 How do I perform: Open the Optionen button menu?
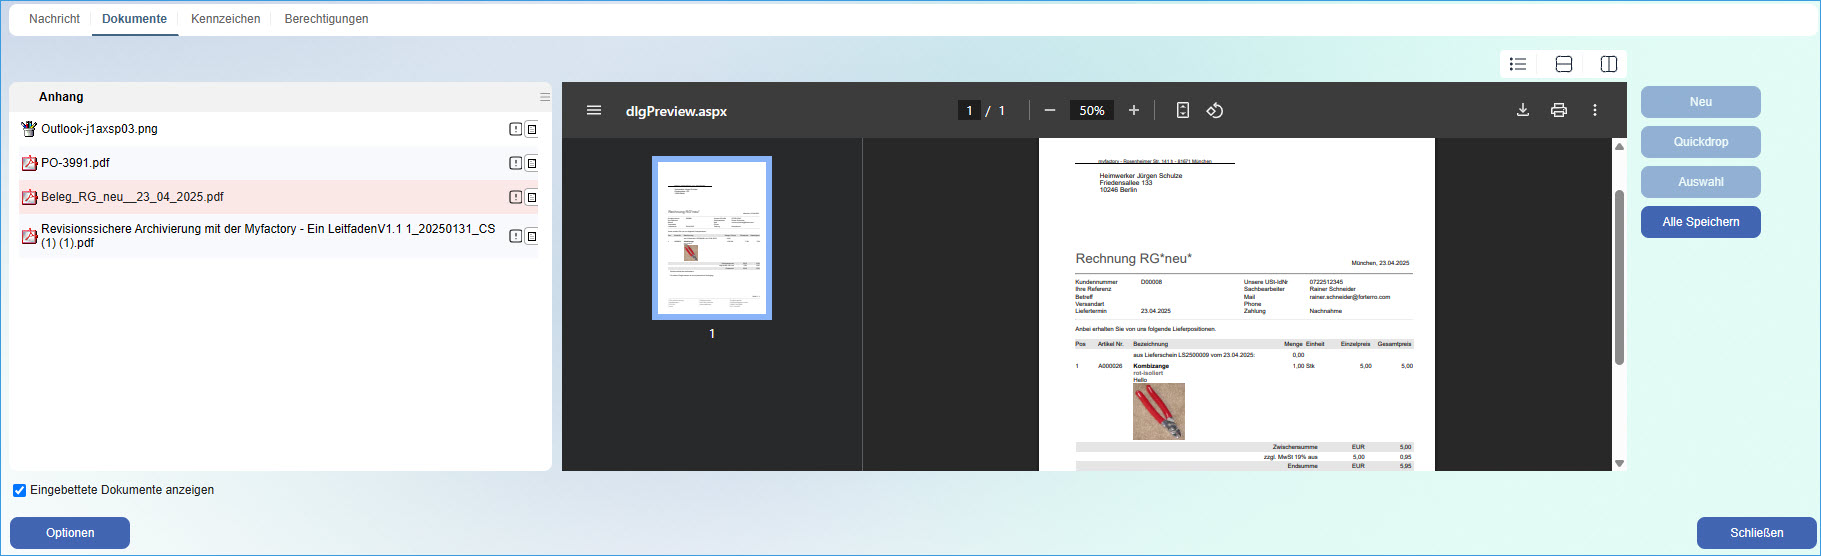click(x=70, y=533)
